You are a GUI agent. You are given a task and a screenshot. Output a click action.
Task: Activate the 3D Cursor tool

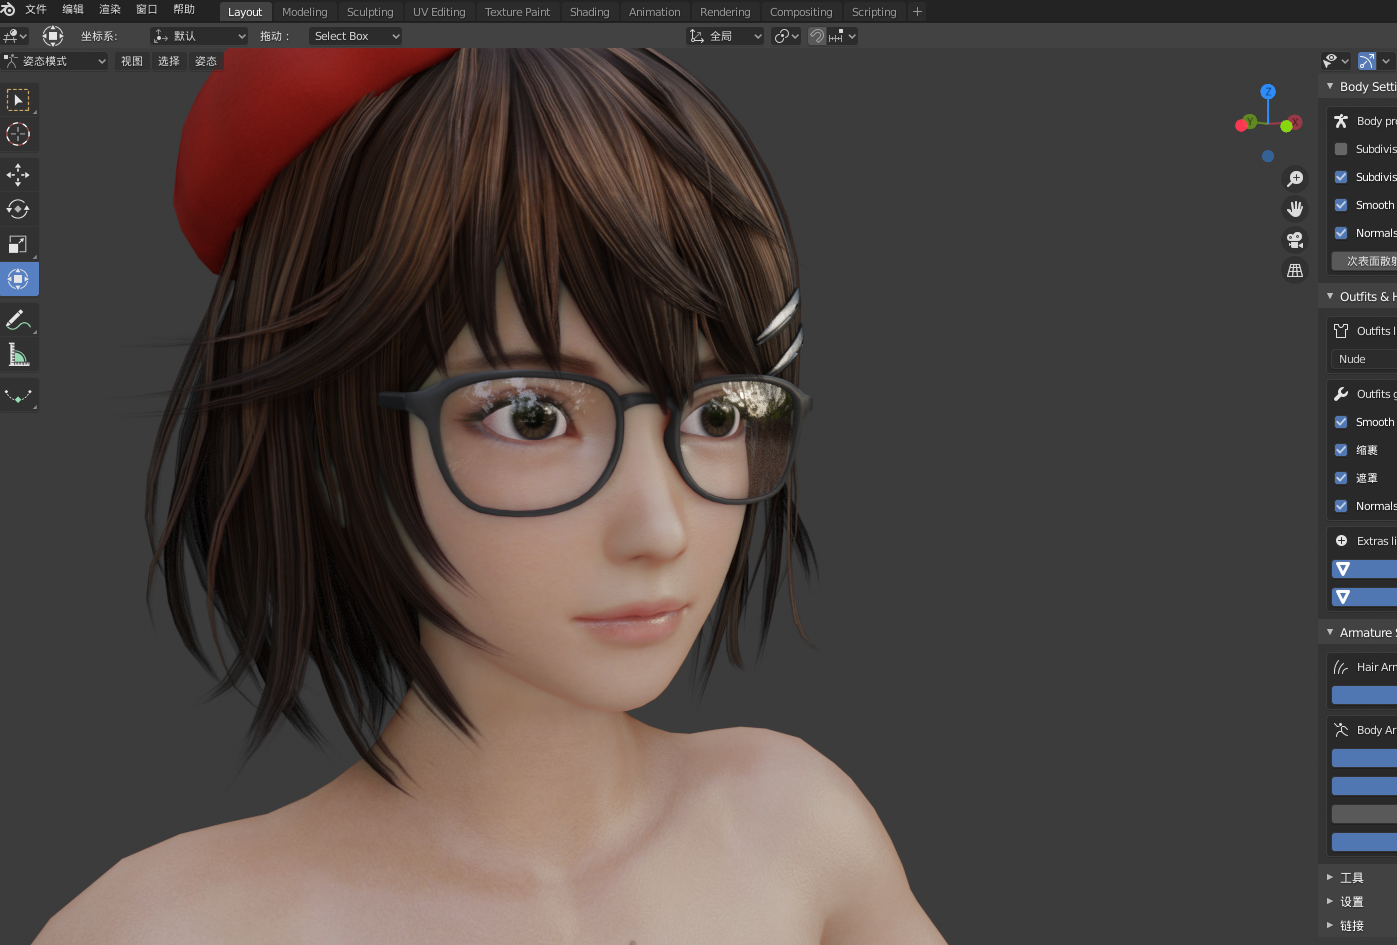pyautogui.click(x=18, y=134)
